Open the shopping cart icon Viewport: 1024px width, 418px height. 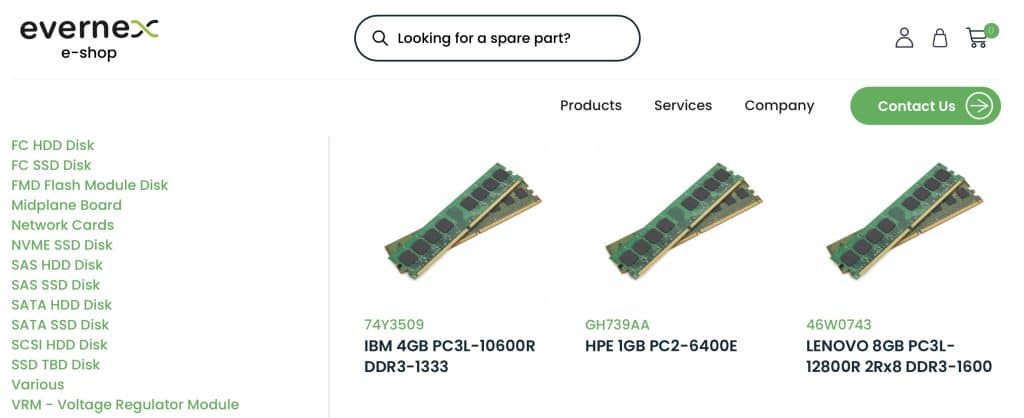click(977, 38)
